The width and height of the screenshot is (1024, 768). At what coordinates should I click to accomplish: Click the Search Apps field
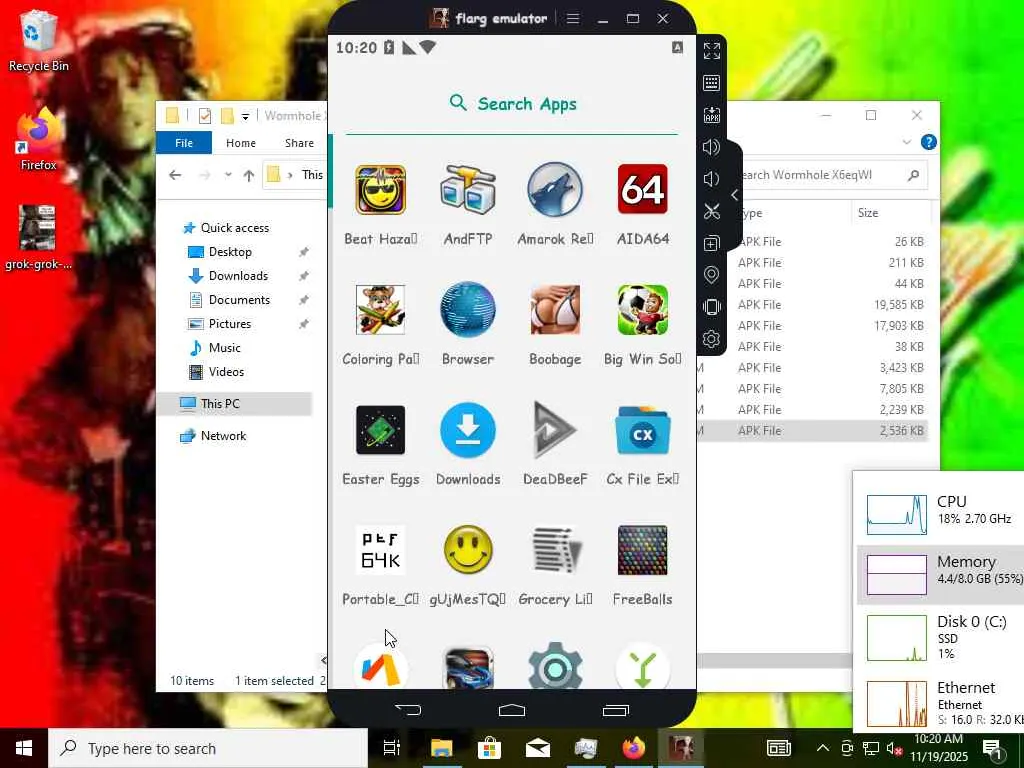coord(512,104)
